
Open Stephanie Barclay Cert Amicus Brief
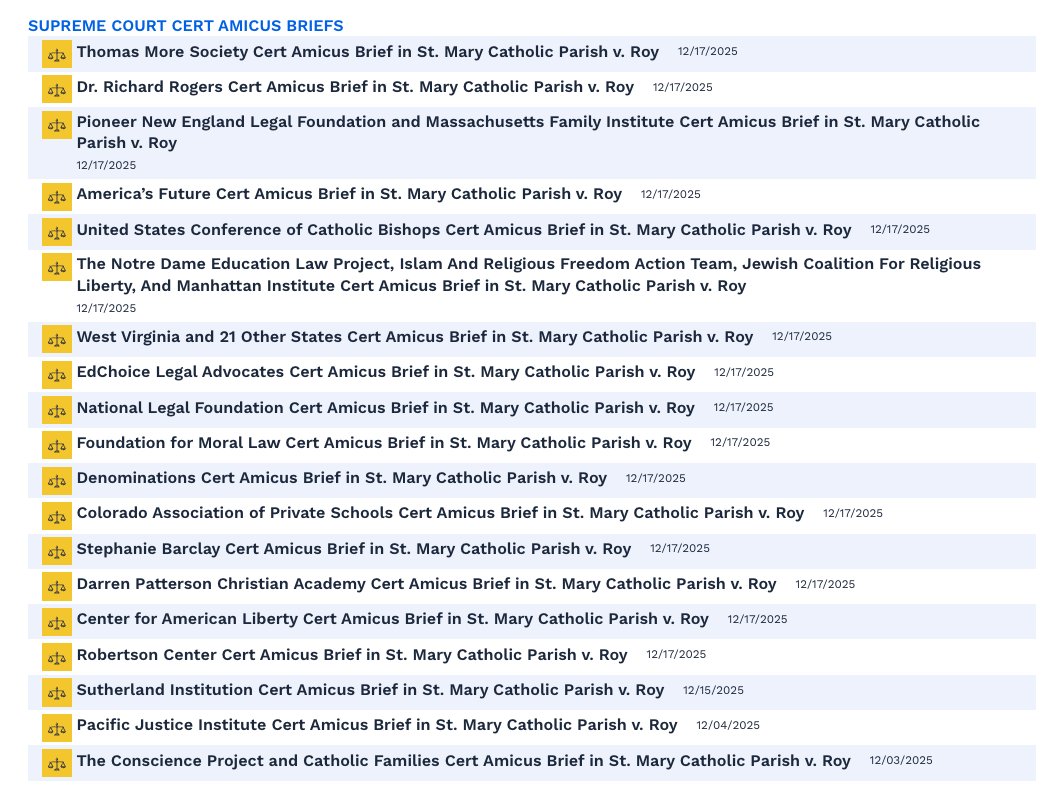(x=354, y=549)
